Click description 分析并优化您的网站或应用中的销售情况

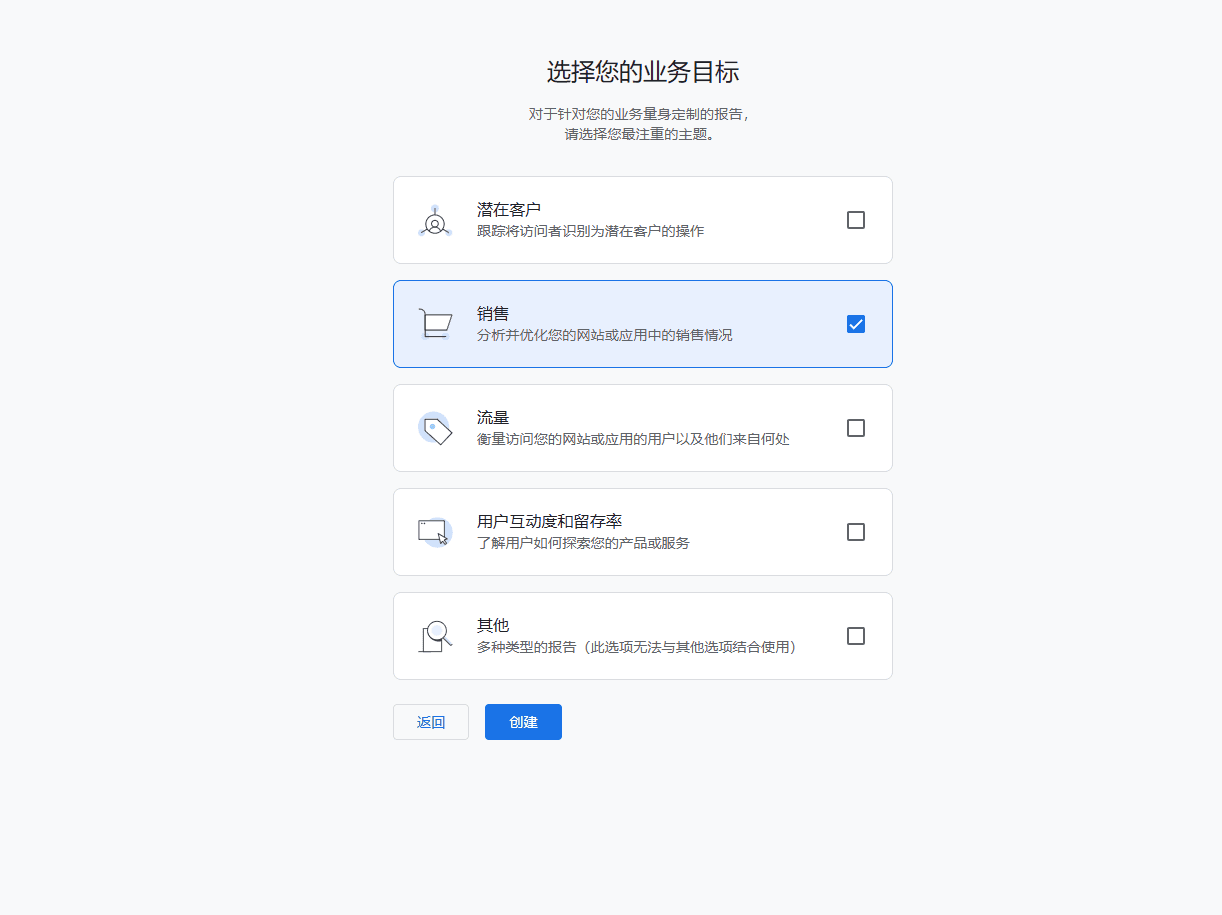pyautogui.click(x=605, y=335)
